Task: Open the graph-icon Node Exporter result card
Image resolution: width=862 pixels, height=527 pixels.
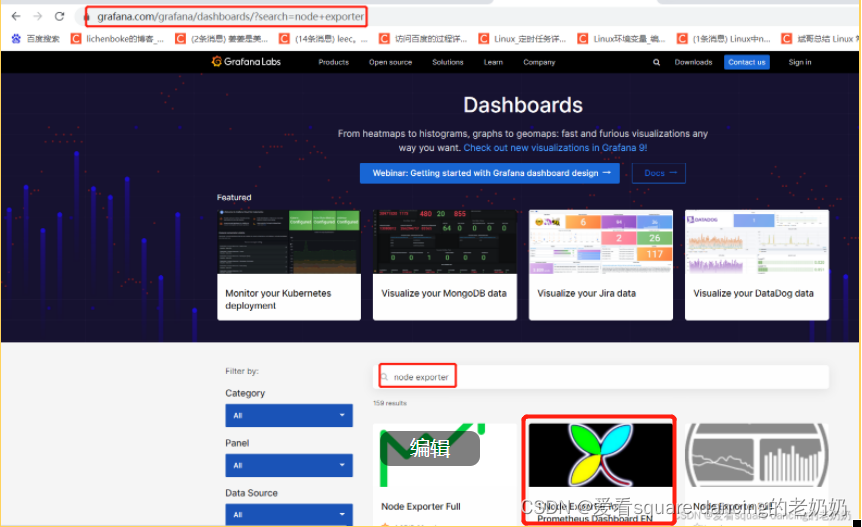Action: click(756, 473)
